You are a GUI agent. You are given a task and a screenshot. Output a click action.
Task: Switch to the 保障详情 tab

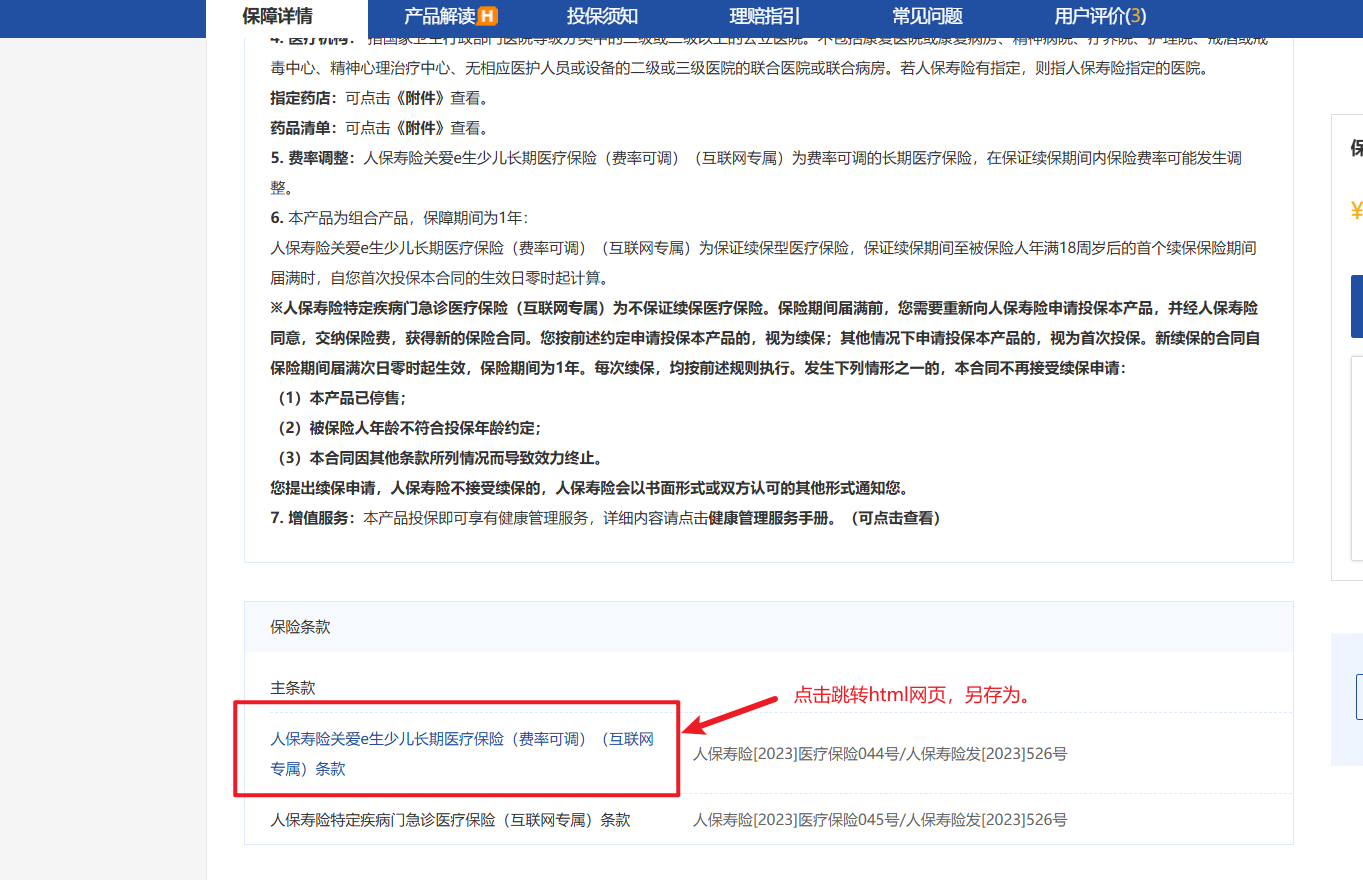(277, 16)
